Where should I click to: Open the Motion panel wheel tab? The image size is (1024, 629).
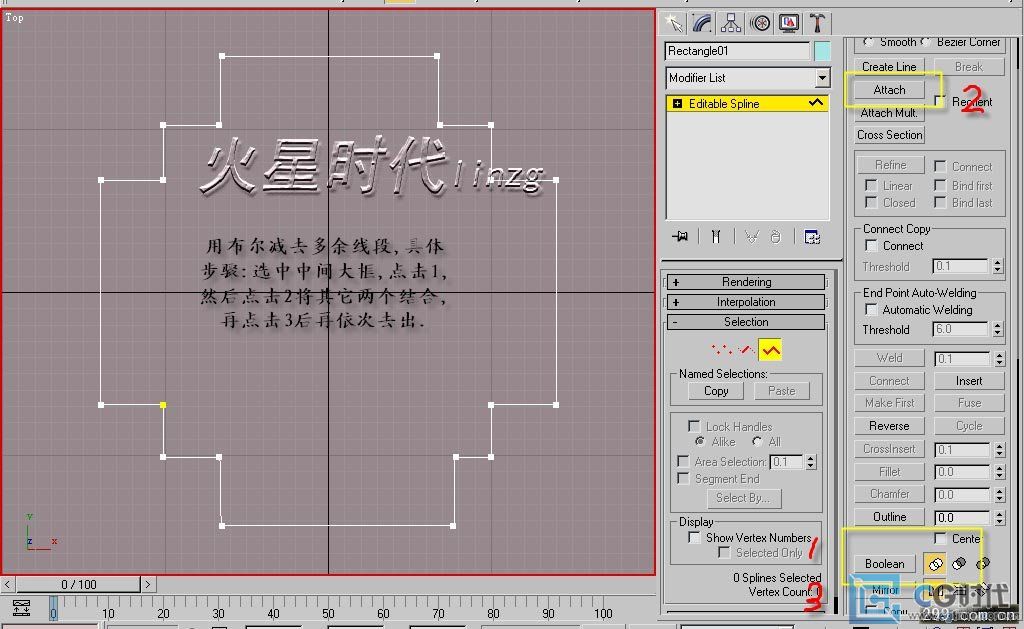pyautogui.click(x=760, y=24)
